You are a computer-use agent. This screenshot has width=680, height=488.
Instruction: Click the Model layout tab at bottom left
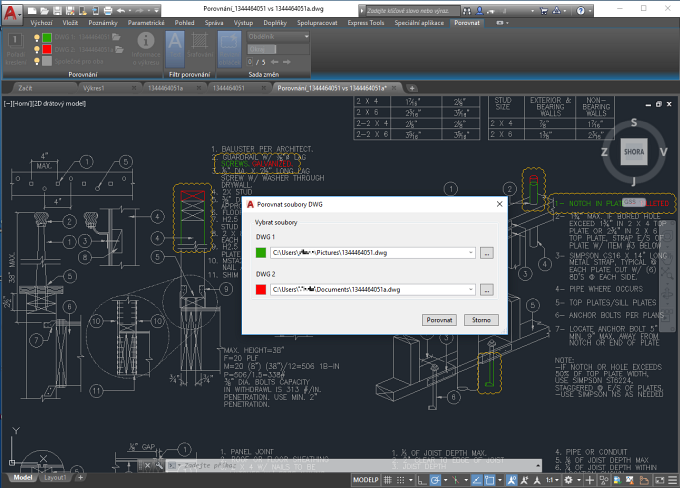click(x=23, y=477)
